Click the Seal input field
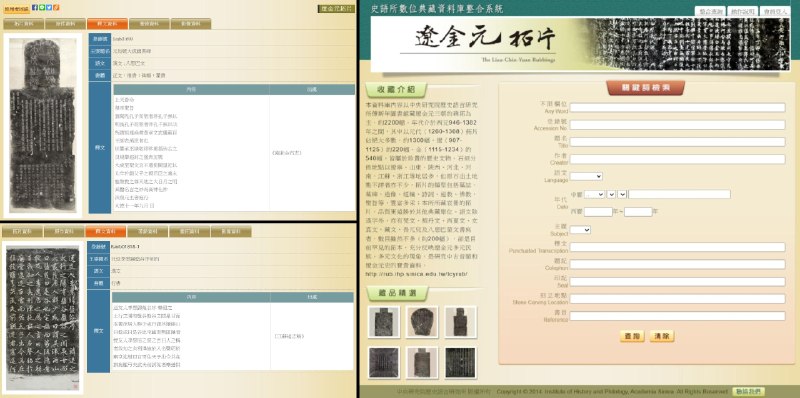The image size is (800, 398). (677, 282)
